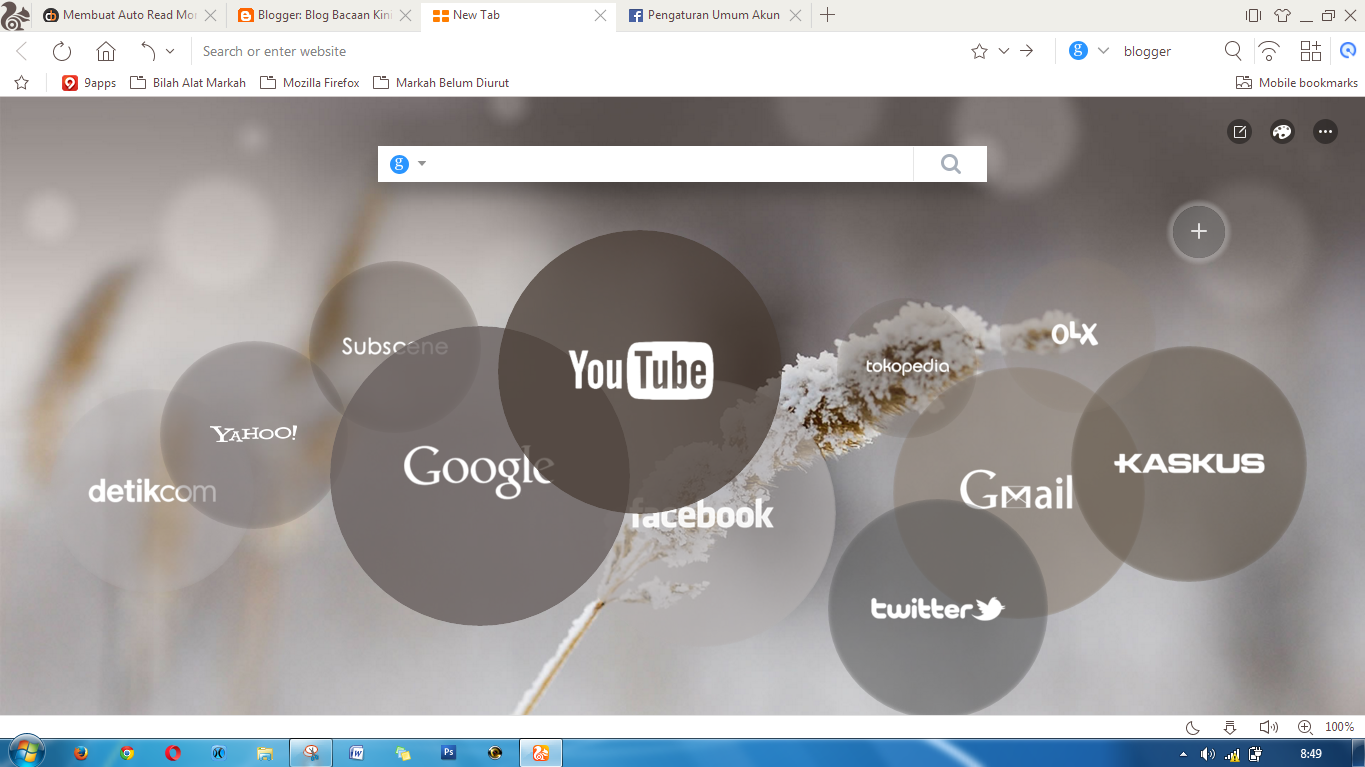Go back with the back arrow

[x=22, y=51]
